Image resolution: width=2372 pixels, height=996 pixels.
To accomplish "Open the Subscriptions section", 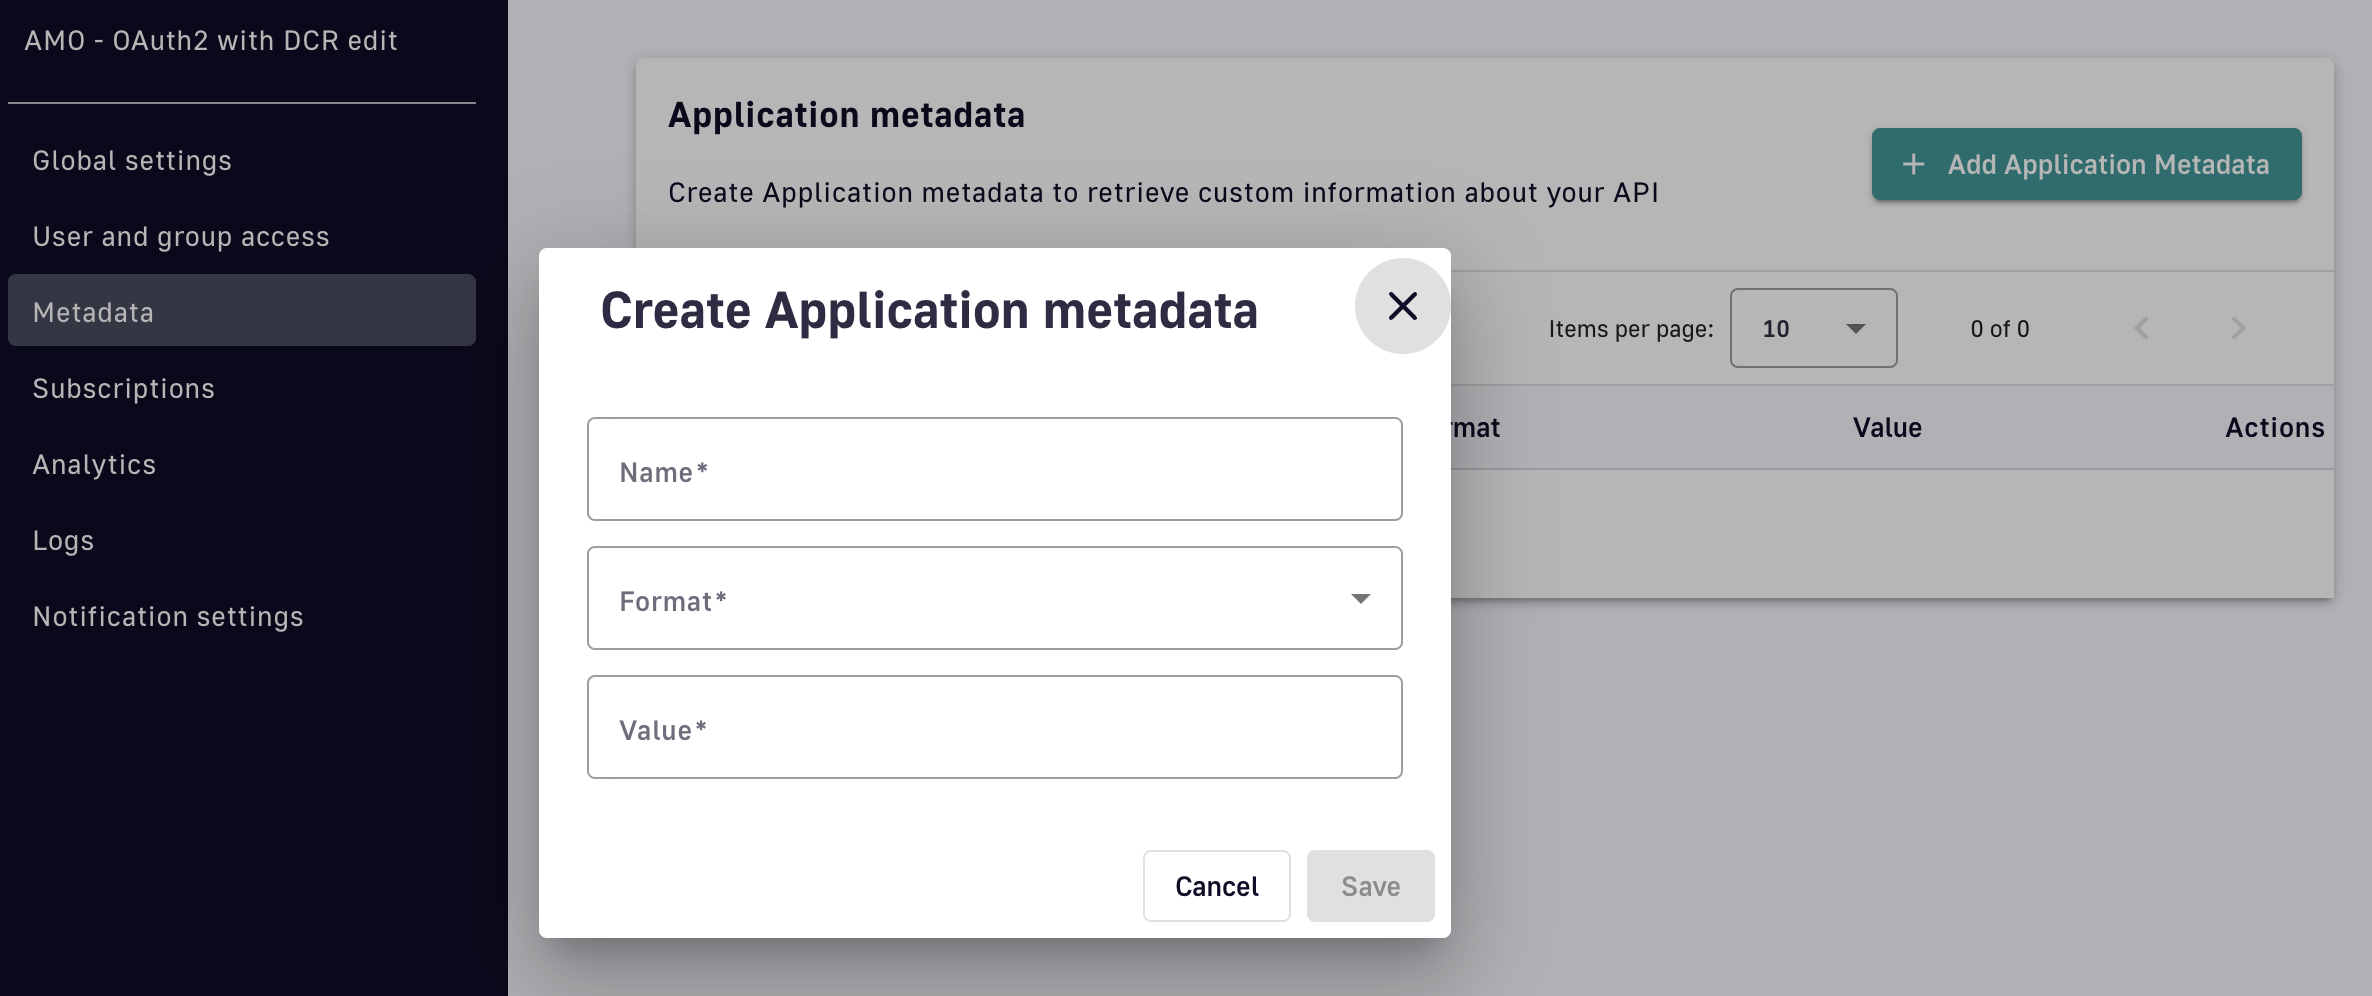I will coord(124,389).
